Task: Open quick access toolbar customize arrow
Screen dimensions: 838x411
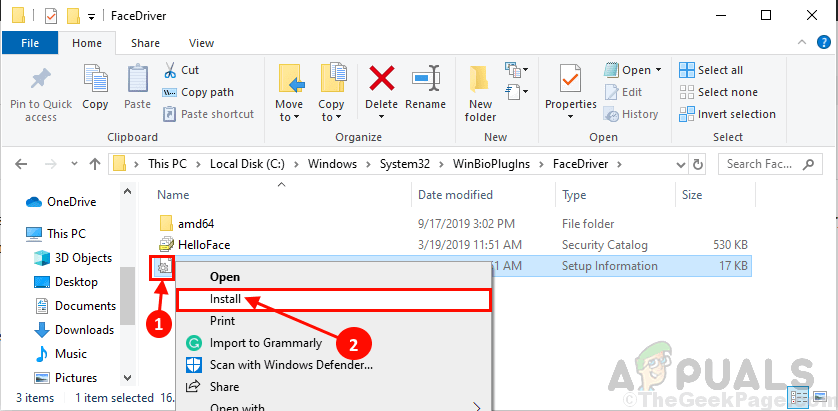Action: [x=91, y=17]
